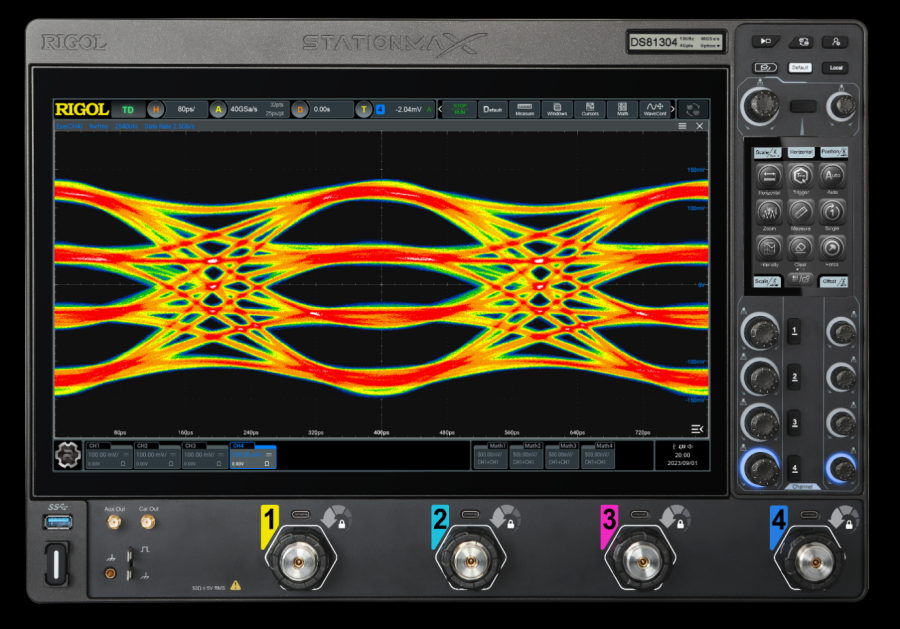Activate the Zoom softkey
The height and width of the screenshot is (629, 900).
coord(769,212)
